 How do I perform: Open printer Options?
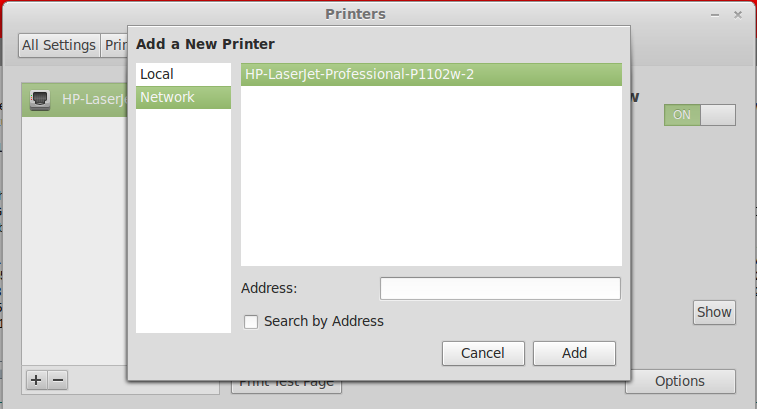click(680, 381)
